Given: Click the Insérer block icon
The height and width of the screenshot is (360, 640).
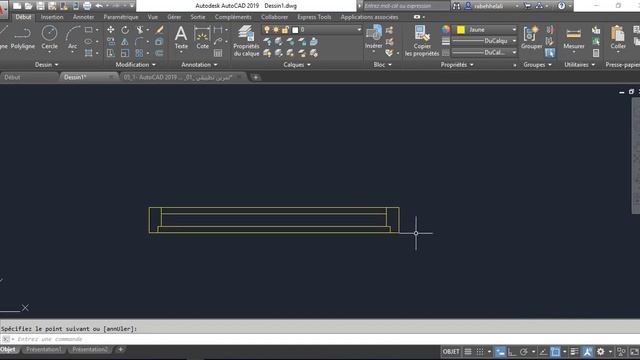Looking at the screenshot, I should click(373, 37).
